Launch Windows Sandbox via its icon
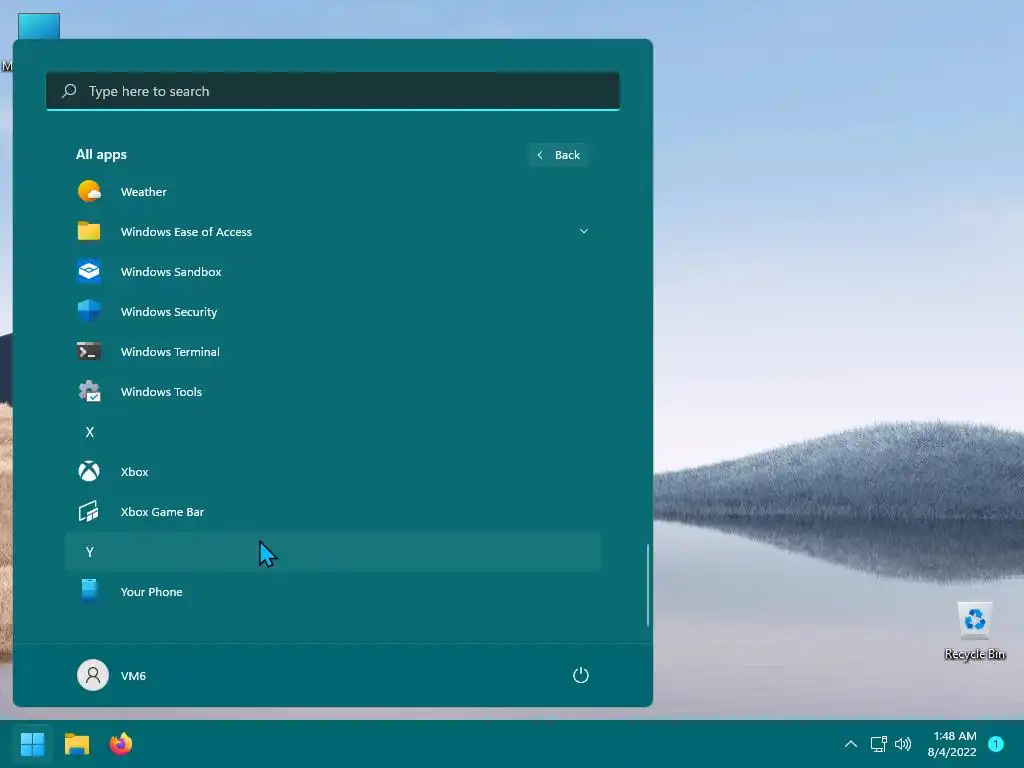The height and width of the screenshot is (768, 1024). click(89, 271)
